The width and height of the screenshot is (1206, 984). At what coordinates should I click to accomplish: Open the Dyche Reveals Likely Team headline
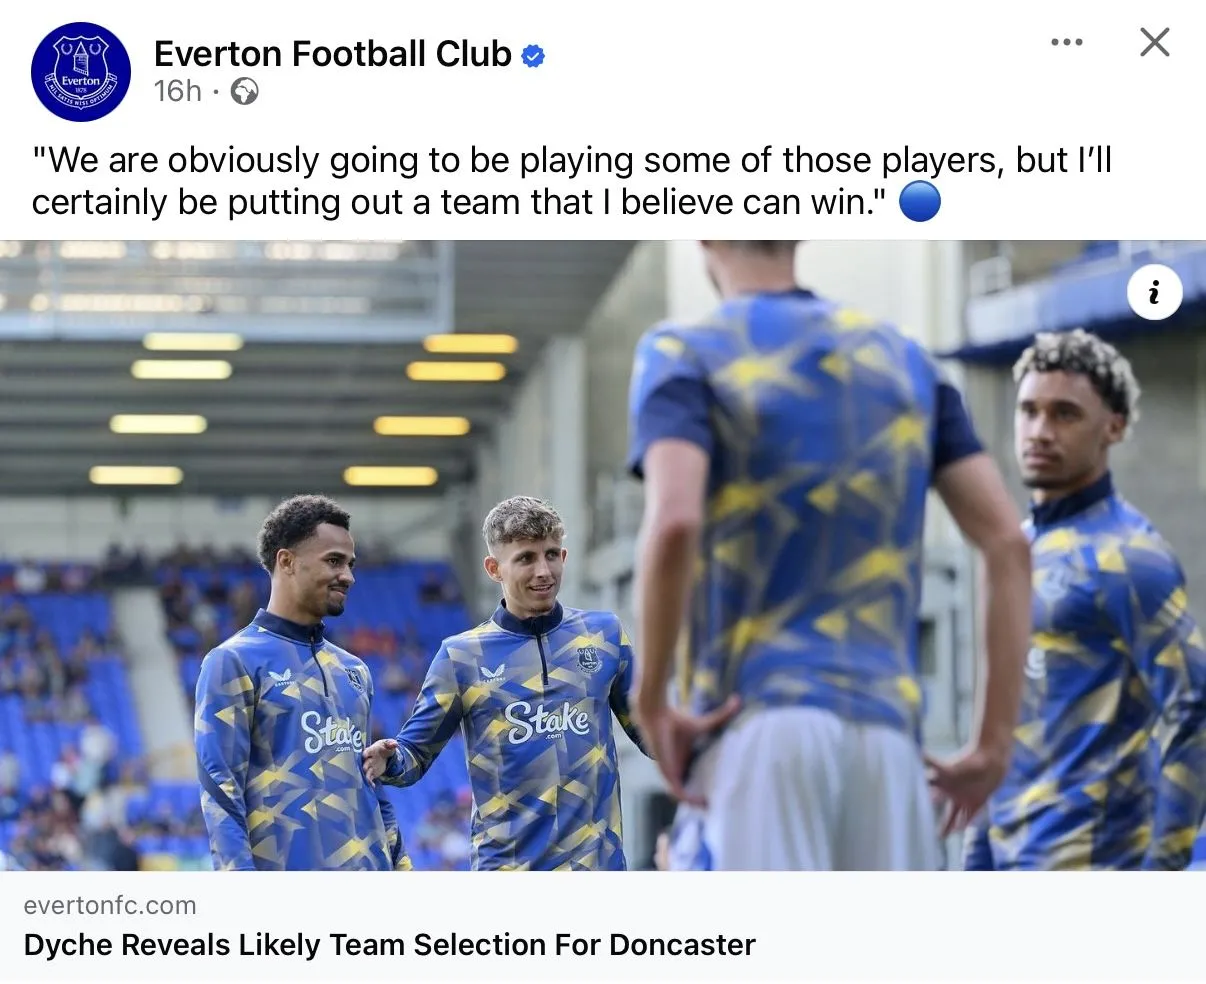click(x=389, y=944)
